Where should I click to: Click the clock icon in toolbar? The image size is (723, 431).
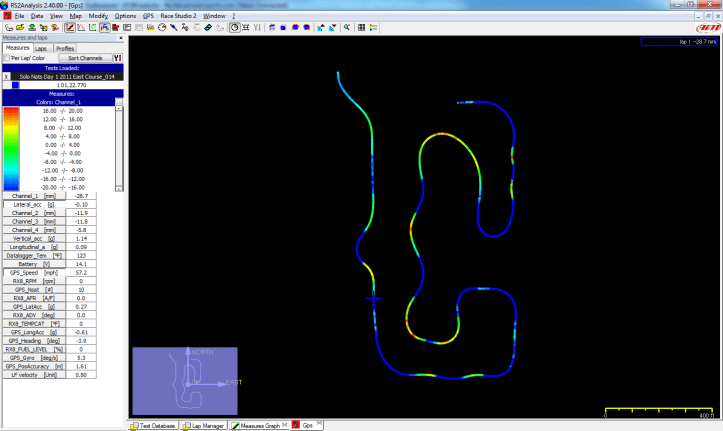point(235,28)
